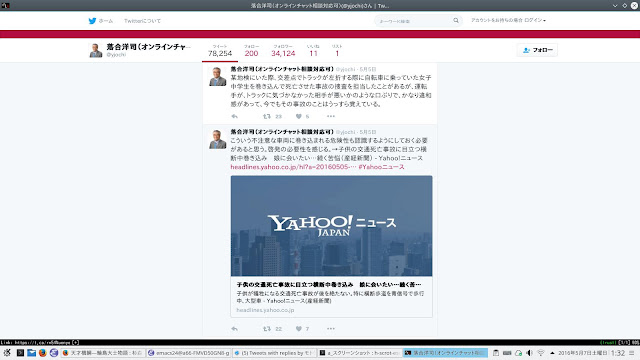Screen dimensions: 640x360
Task: Open the taskbar menu lines icon at the end
Action: (x=632, y=353)
